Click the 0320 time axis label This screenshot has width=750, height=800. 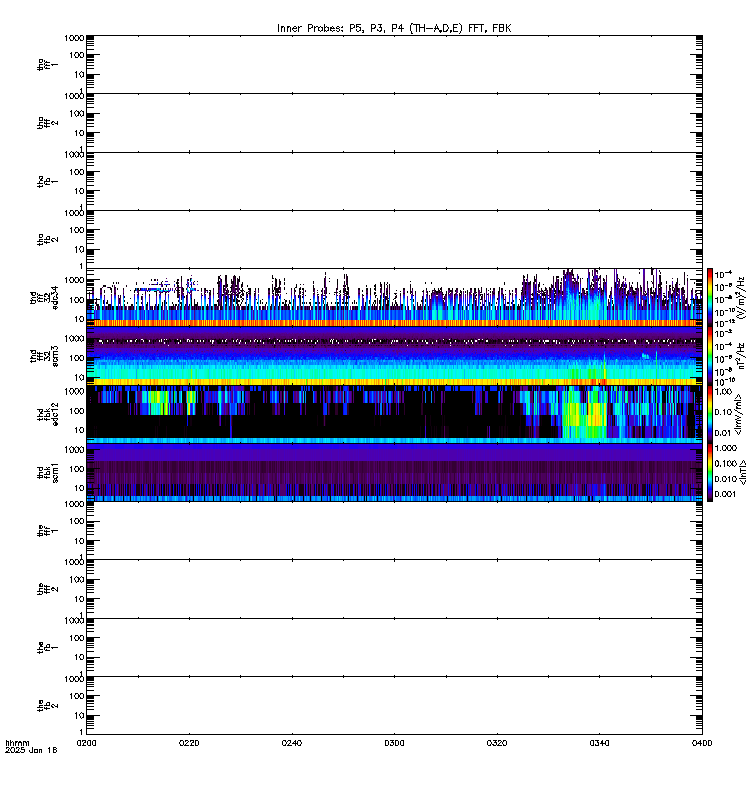tap(497, 743)
